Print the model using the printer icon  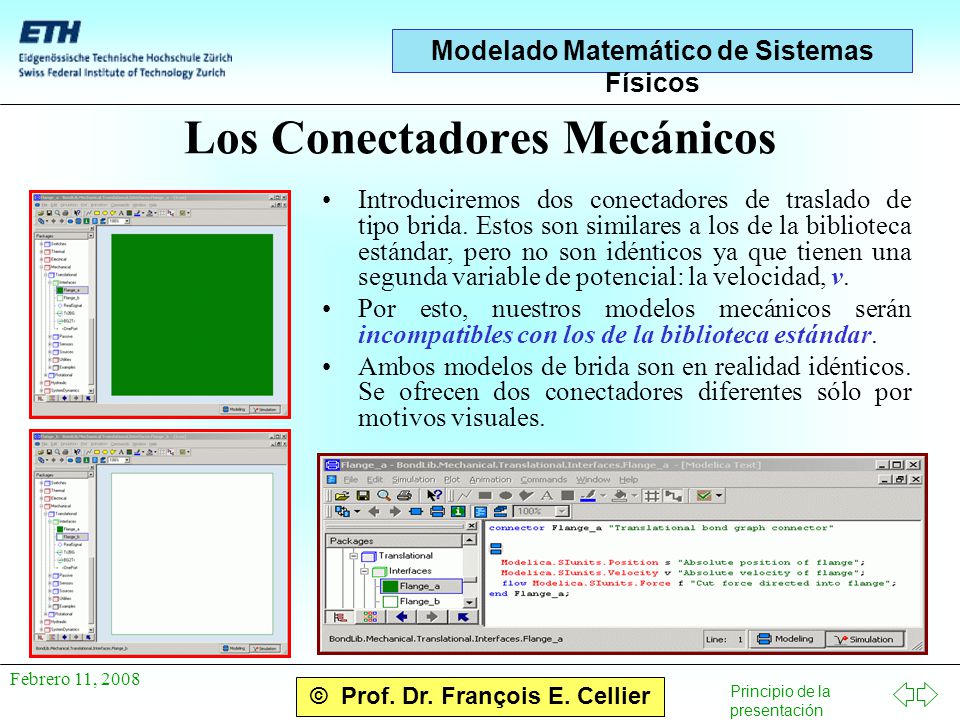pos(403,495)
